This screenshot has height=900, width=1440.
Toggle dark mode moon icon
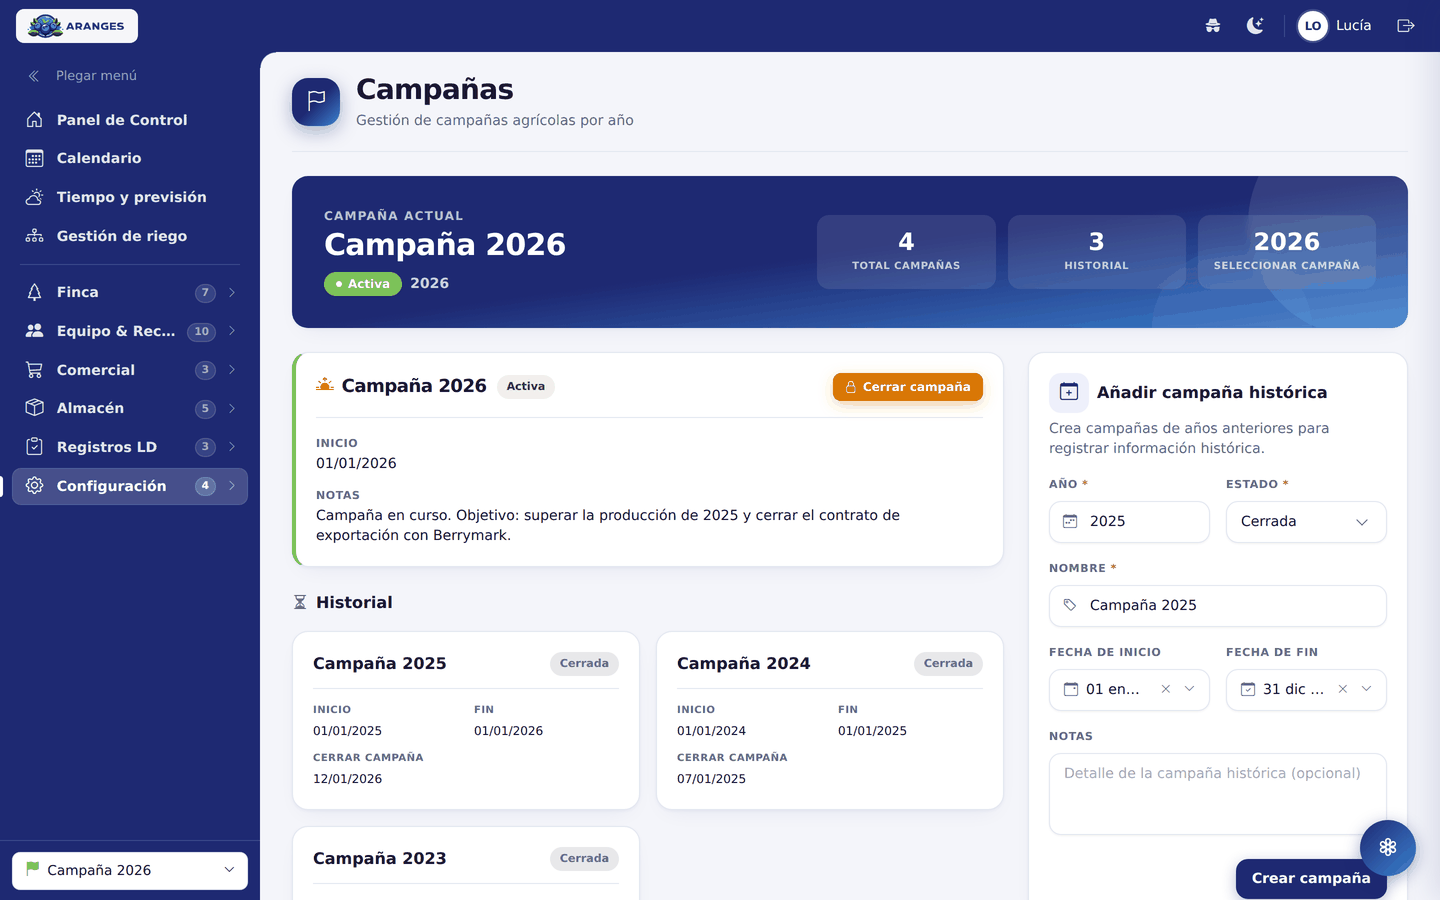(1255, 26)
